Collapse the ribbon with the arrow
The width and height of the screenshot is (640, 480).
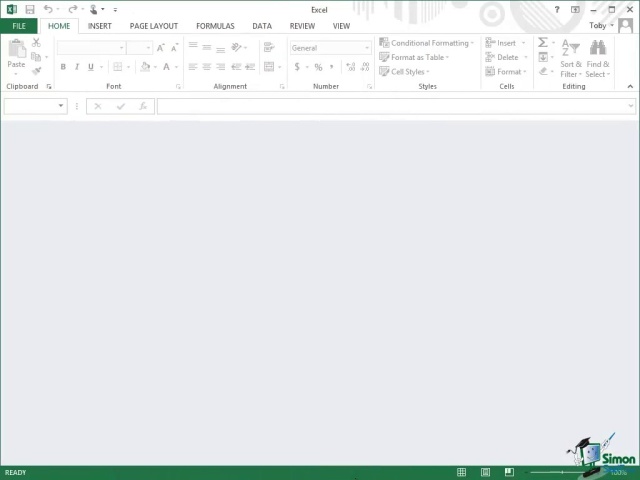click(x=630, y=87)
